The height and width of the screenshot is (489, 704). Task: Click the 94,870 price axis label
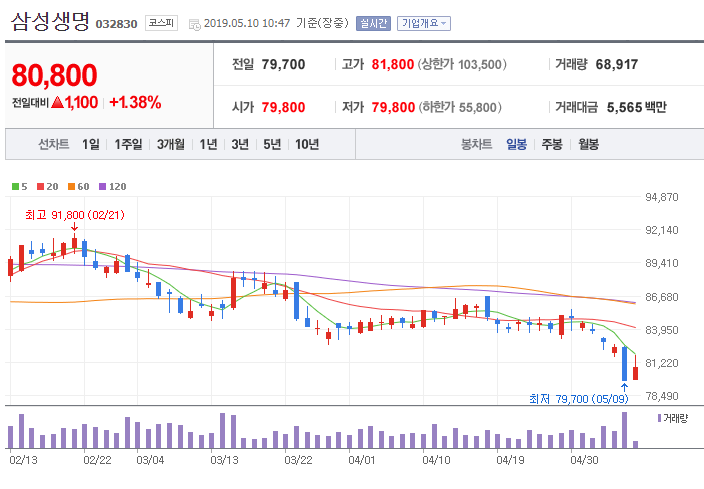pos(662,197)
